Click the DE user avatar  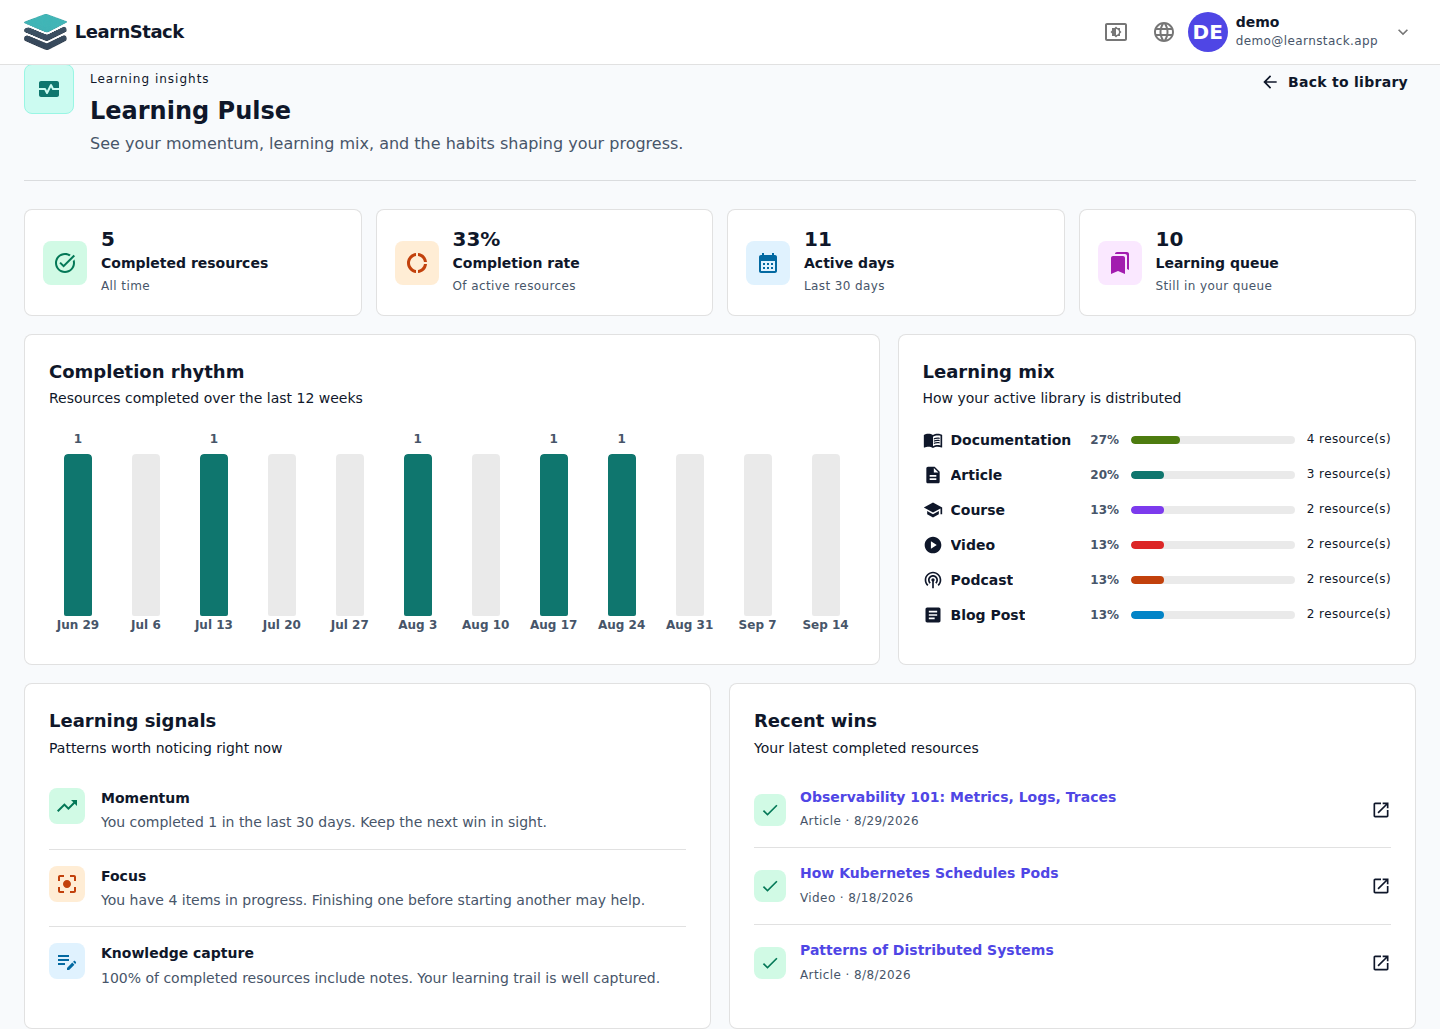pyautogui.click(x=1208, y=32)
